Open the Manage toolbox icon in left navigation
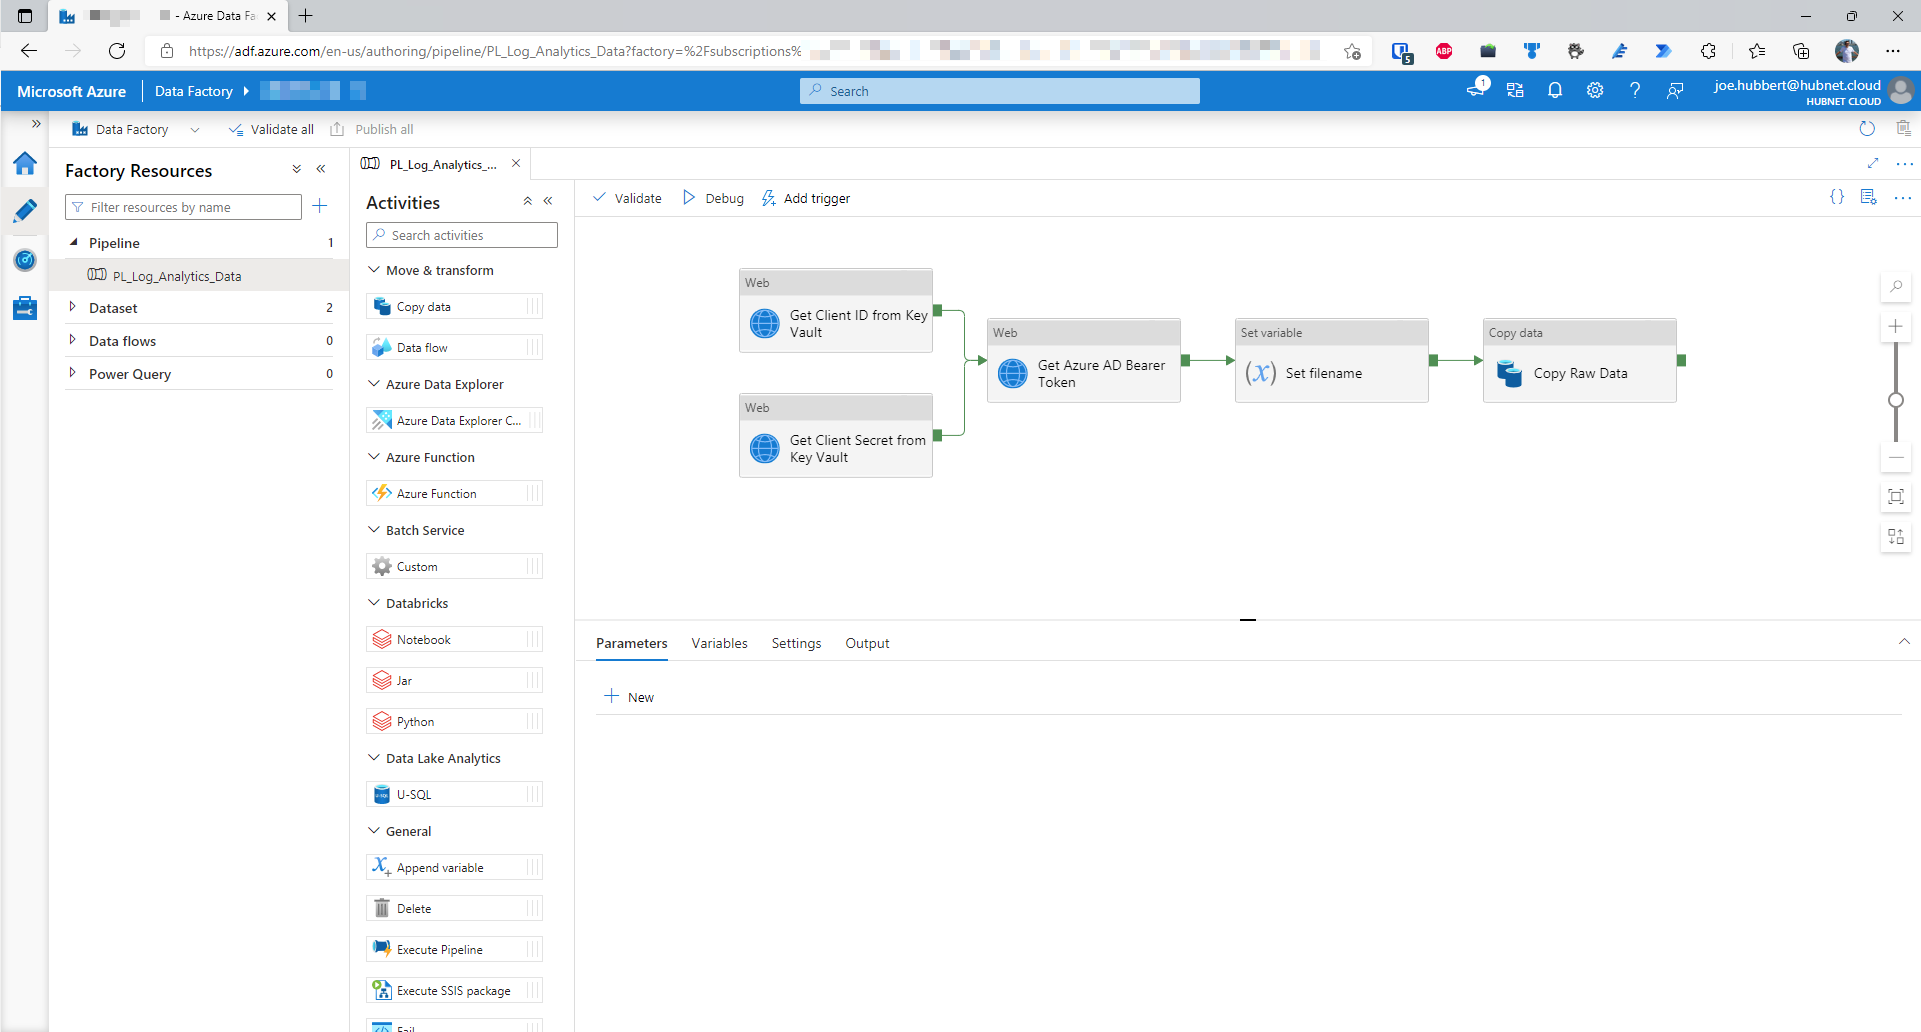Image resolution: width=1921 pixels, height=1032 pixels. pos(24,307)
